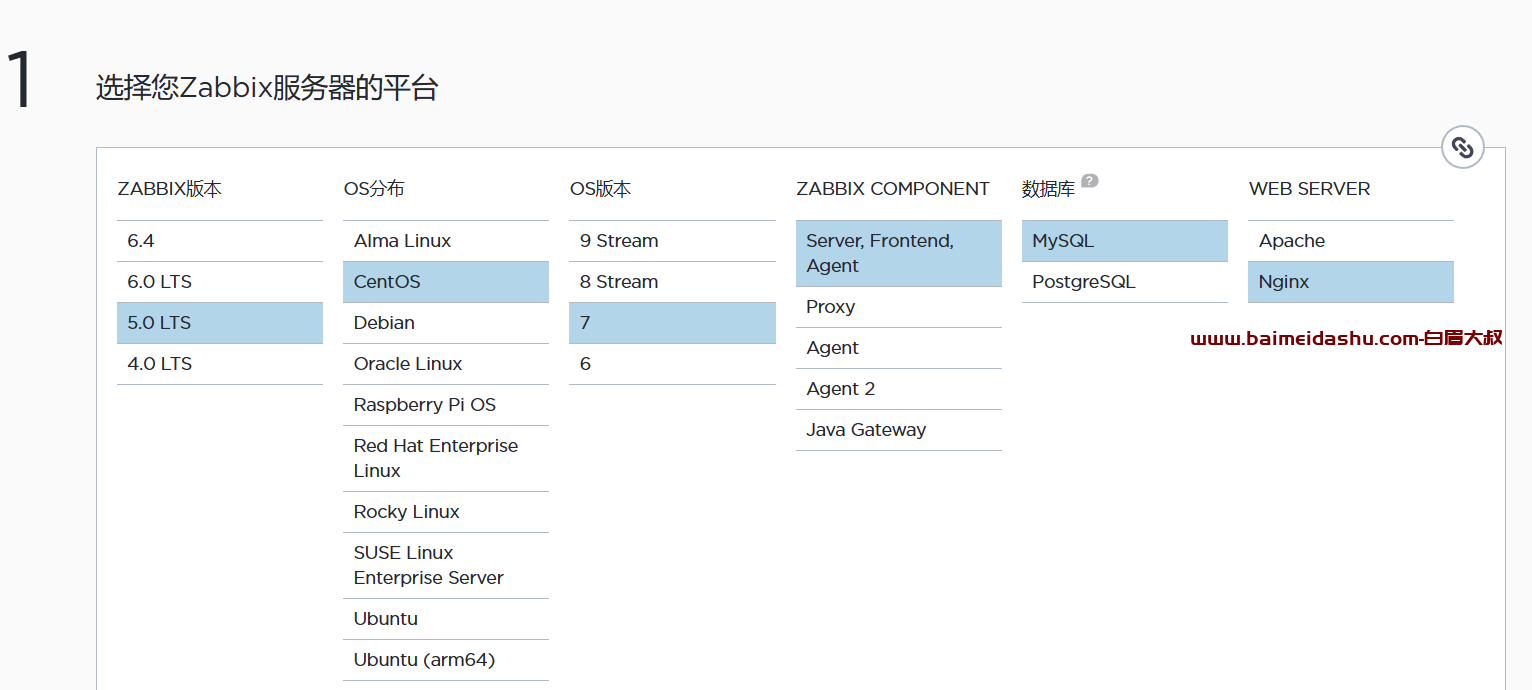Pick Ubuntu (arm64) distribution
Image resolution: width=1532 pixels, height=690 pixels.
pos(446,660)
